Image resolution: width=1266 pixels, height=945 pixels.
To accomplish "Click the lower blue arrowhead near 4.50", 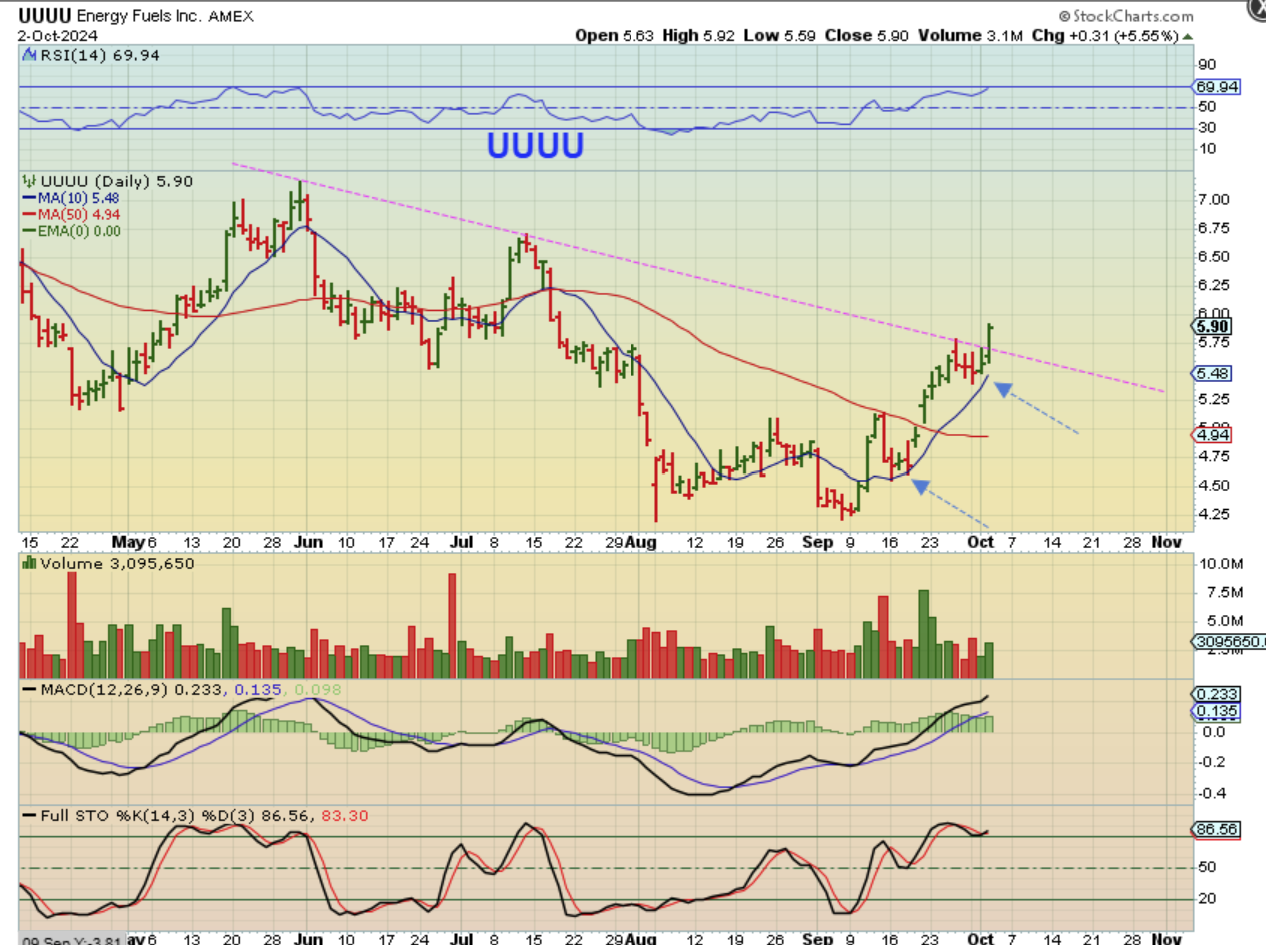I will click(x=920, y=486).
